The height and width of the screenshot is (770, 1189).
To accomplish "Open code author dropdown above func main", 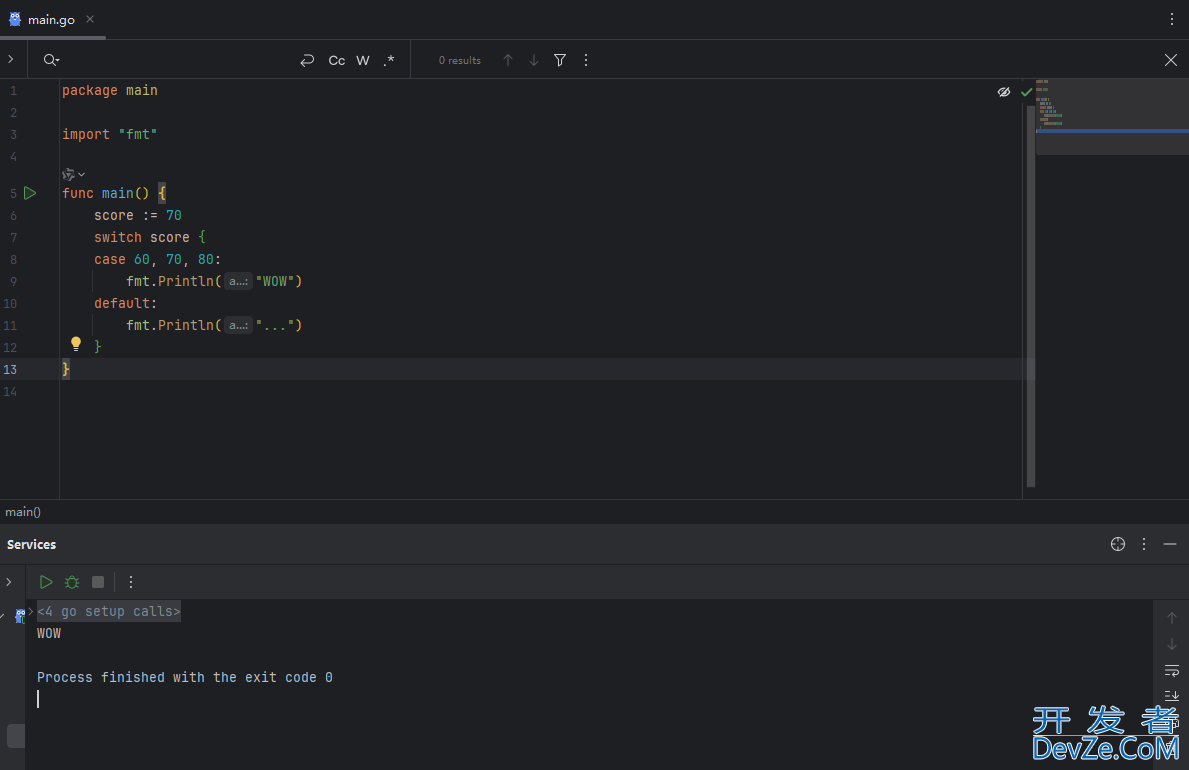I will [x=74, y=174].
